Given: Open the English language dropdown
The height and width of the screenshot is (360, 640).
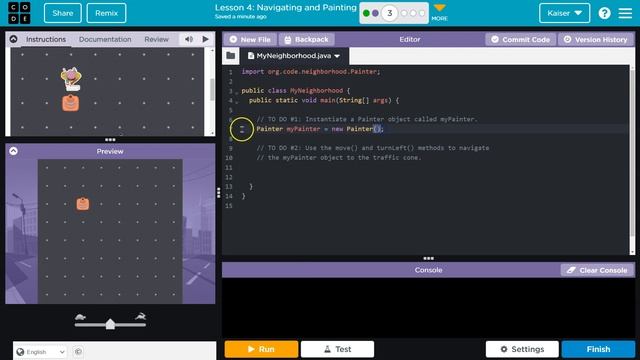Looking at the screenshot, I should 40,352.
